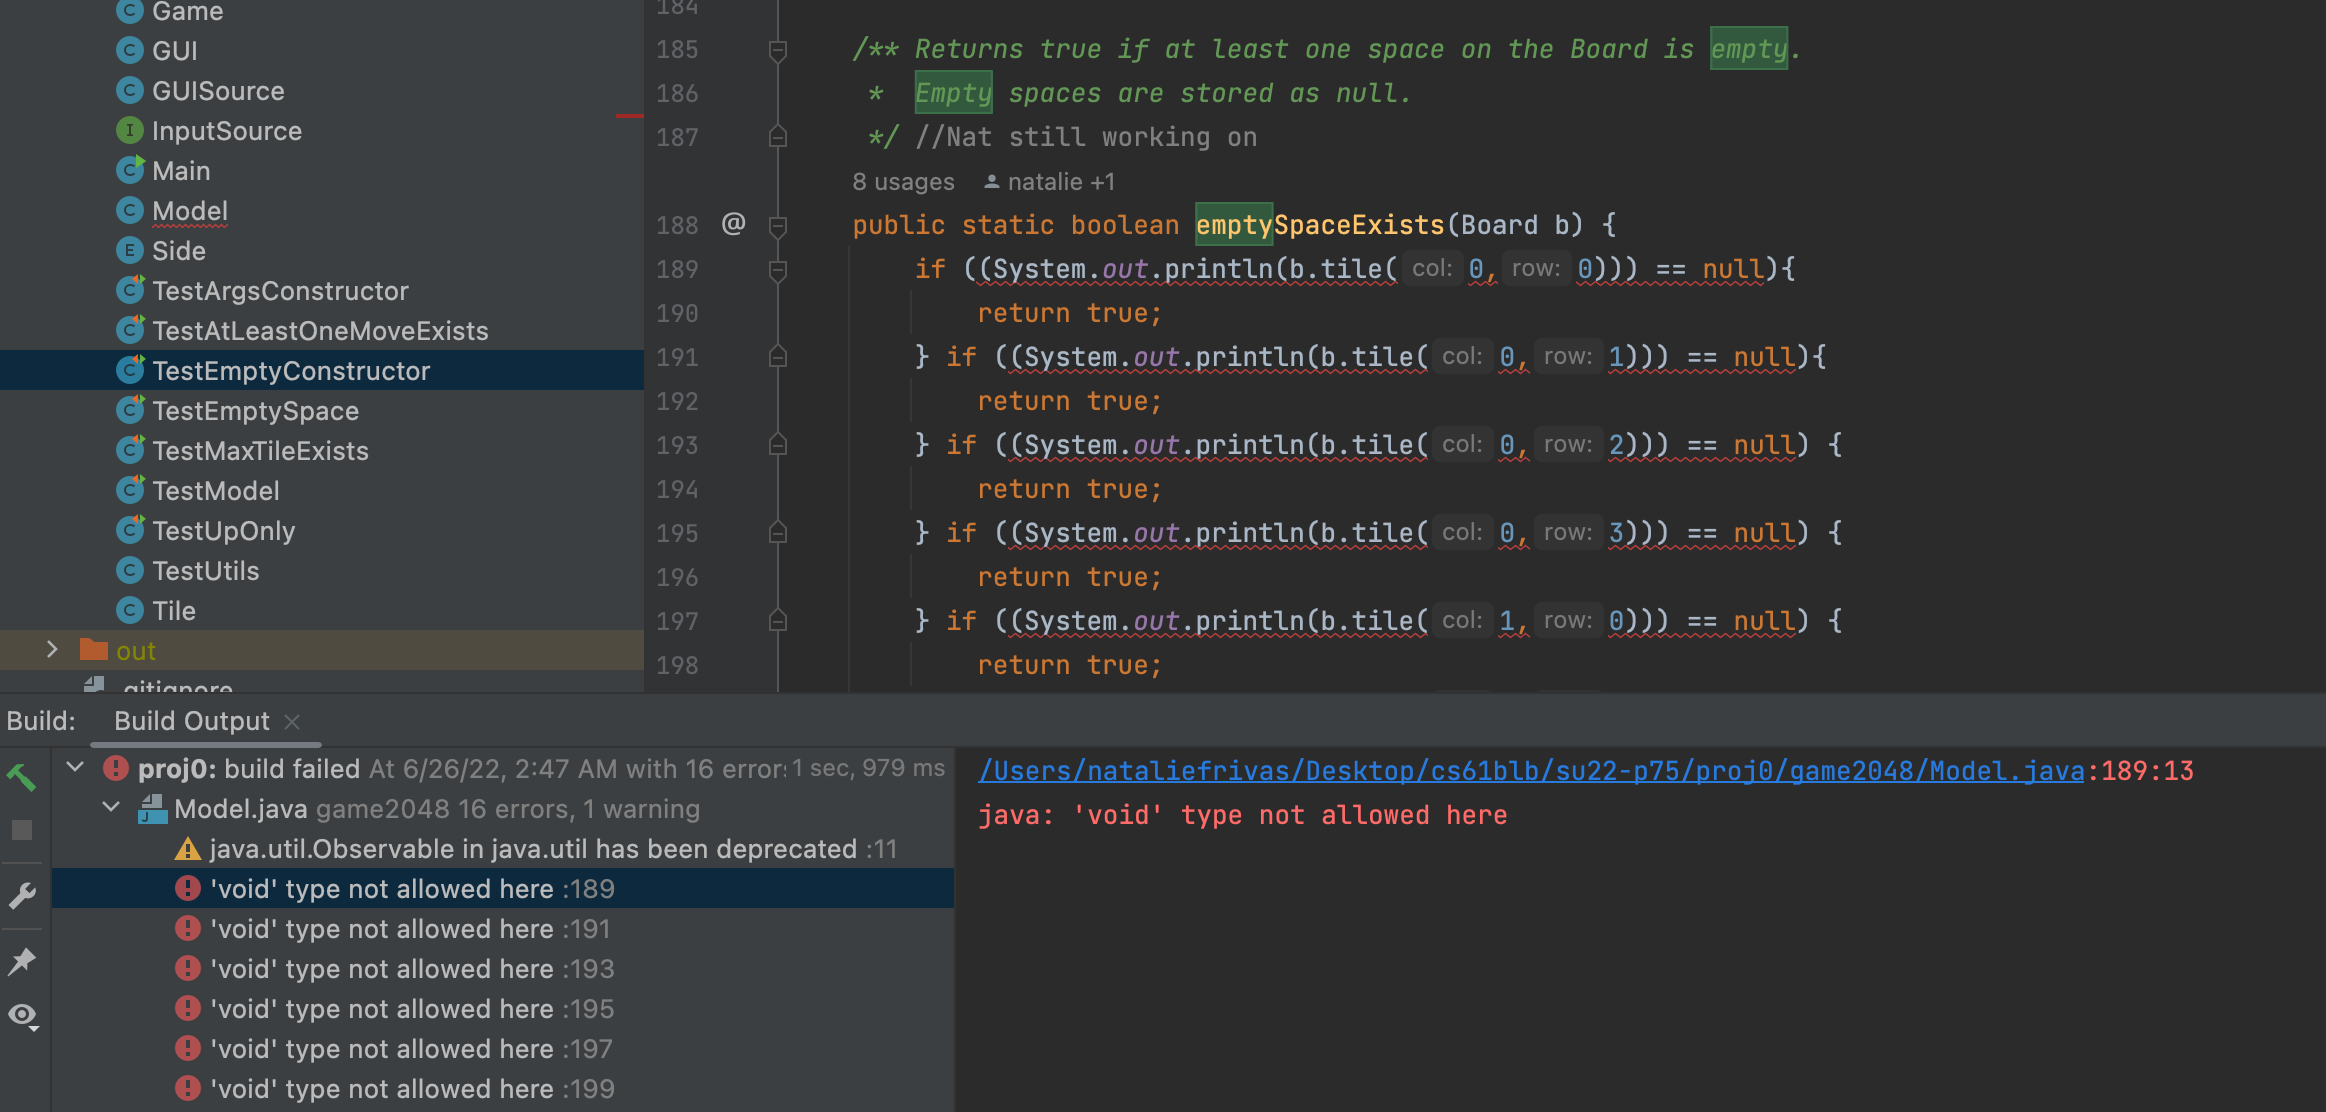
Task: Click the 8 usages hint
Action: click(x=903, y=182)
